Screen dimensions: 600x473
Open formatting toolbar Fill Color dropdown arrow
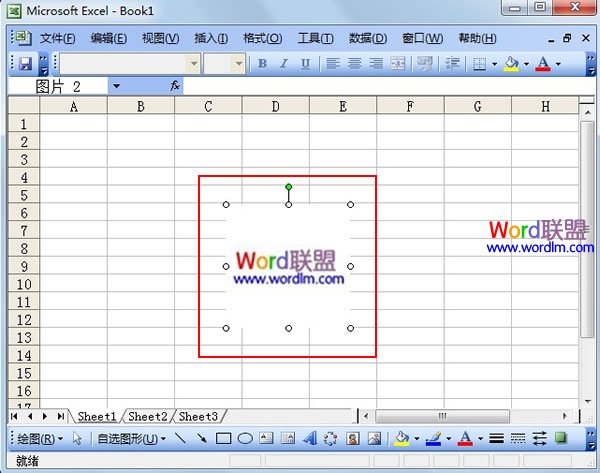(x=527, y=64)
